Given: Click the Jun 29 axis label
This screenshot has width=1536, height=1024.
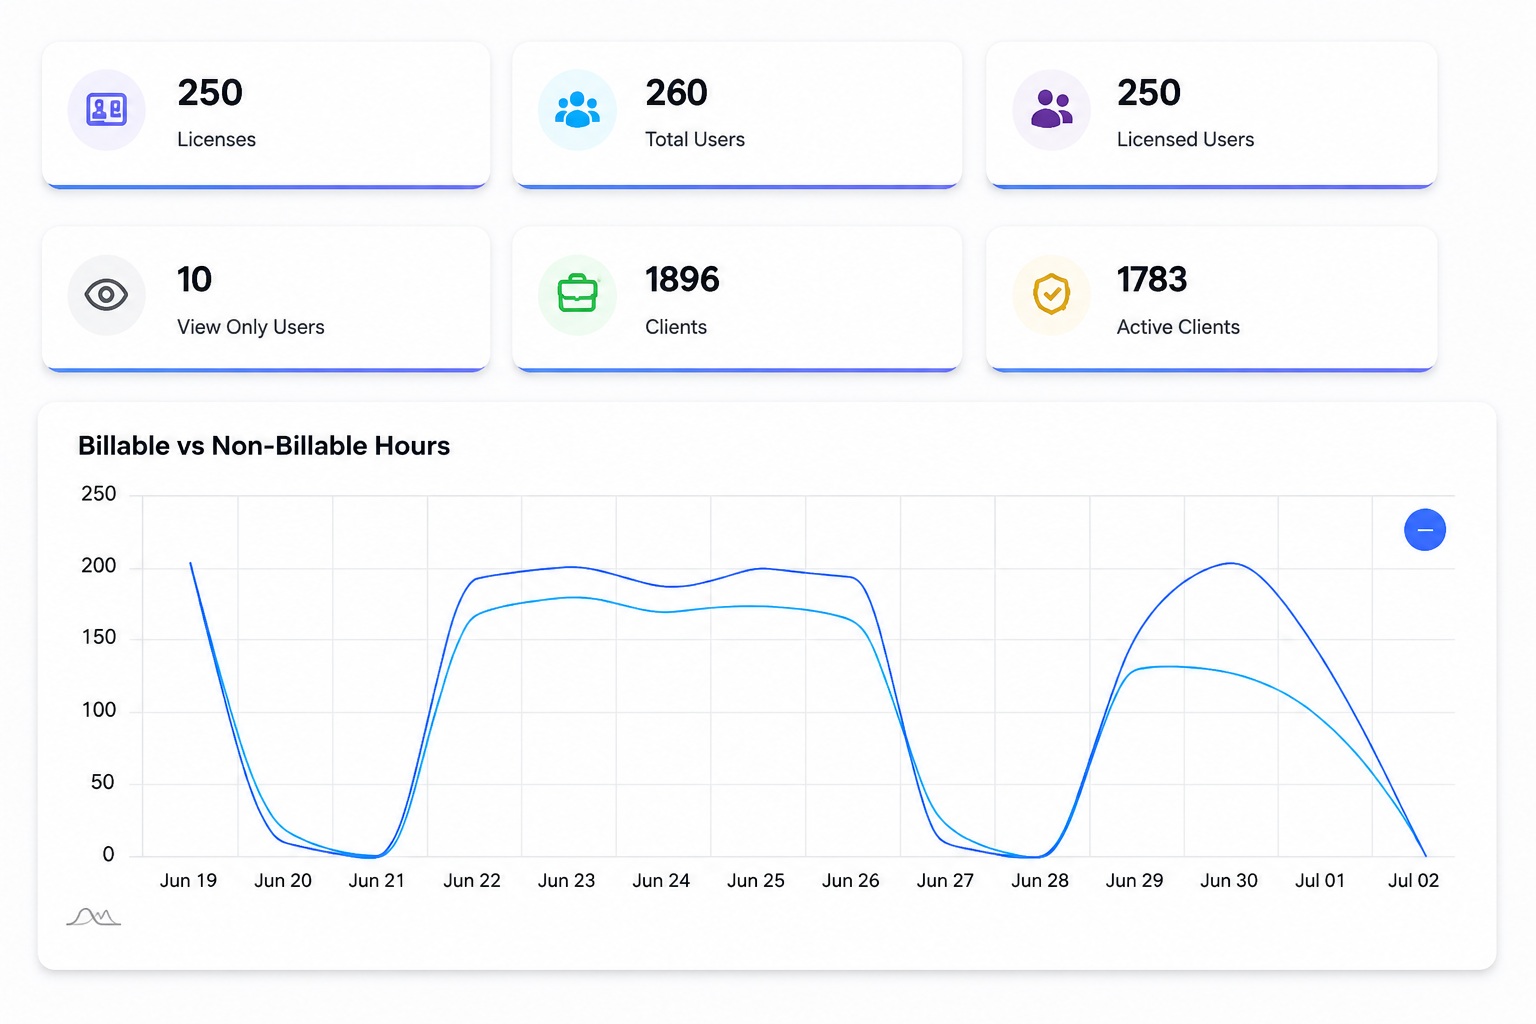Looking at the screenshot, I should (1135, 881).
